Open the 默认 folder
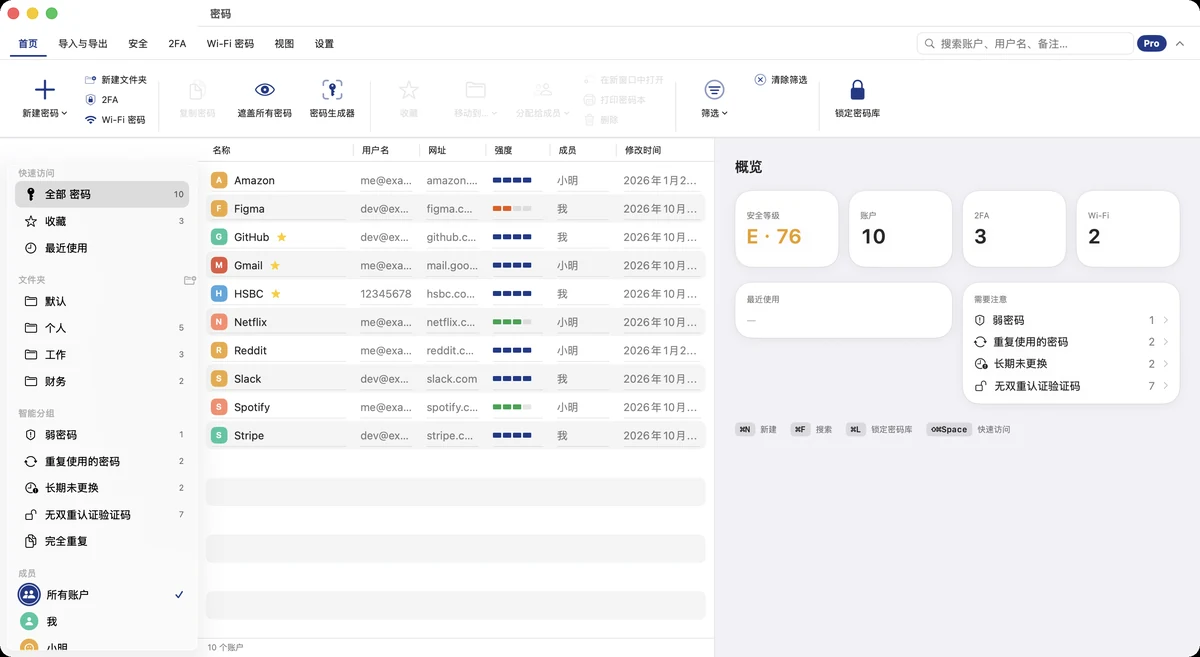The width and height of the screenshot is (1200, 657). coord(102,301)
